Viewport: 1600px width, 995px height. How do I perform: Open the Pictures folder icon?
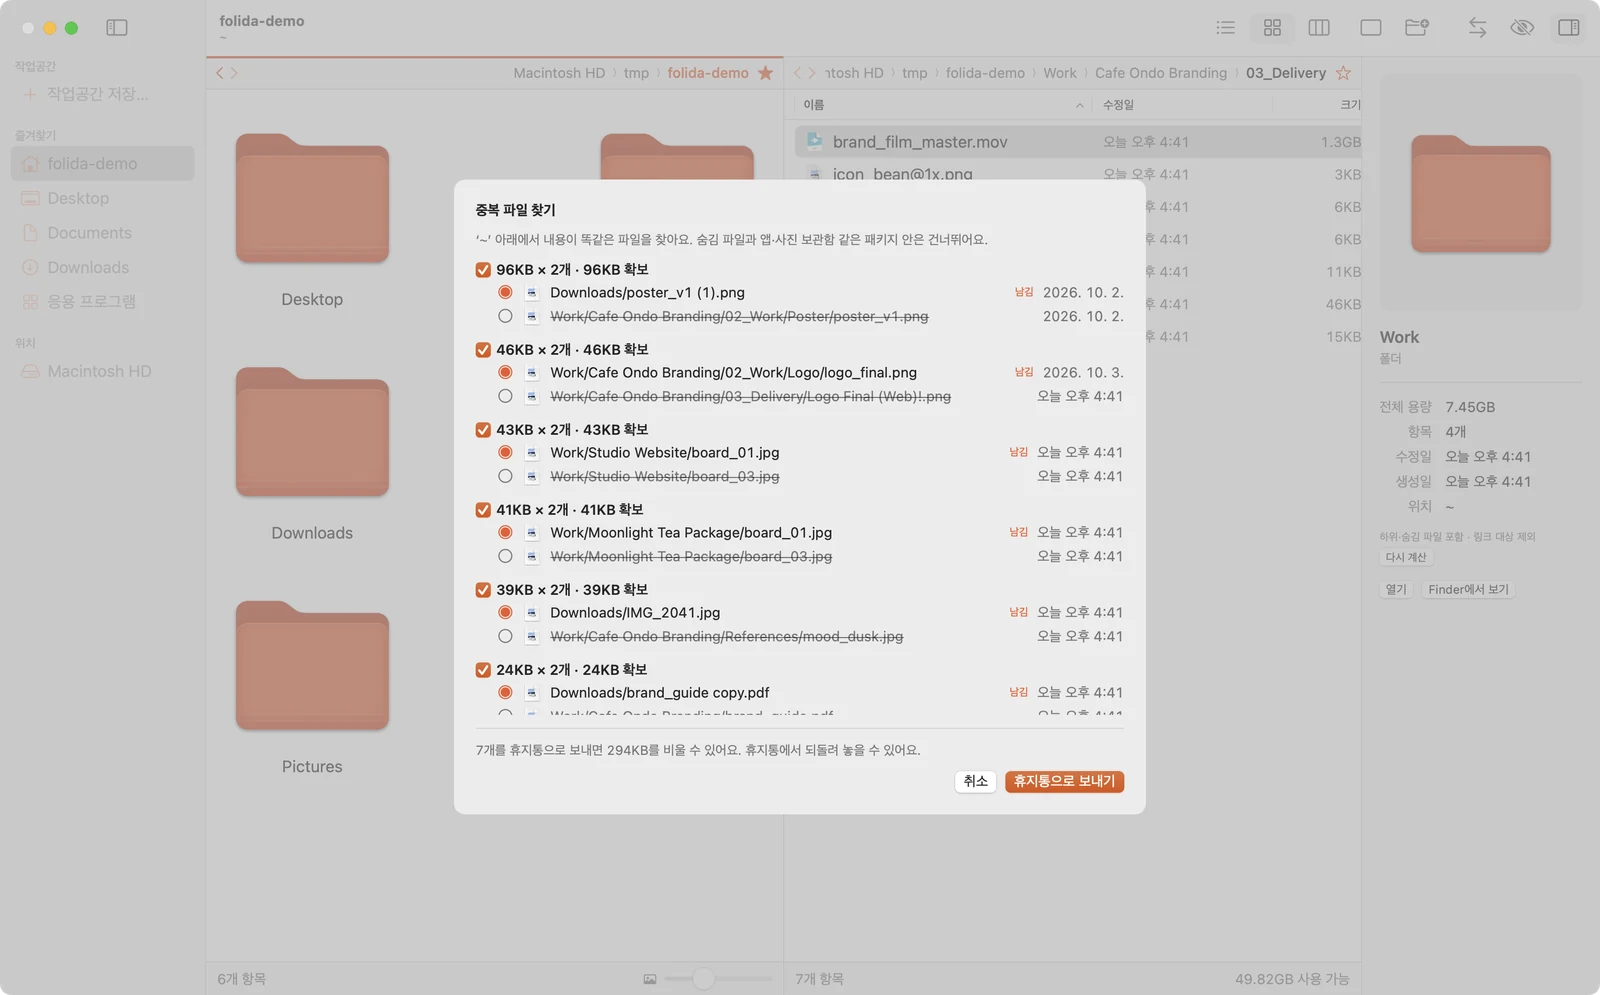pos(312,666)
